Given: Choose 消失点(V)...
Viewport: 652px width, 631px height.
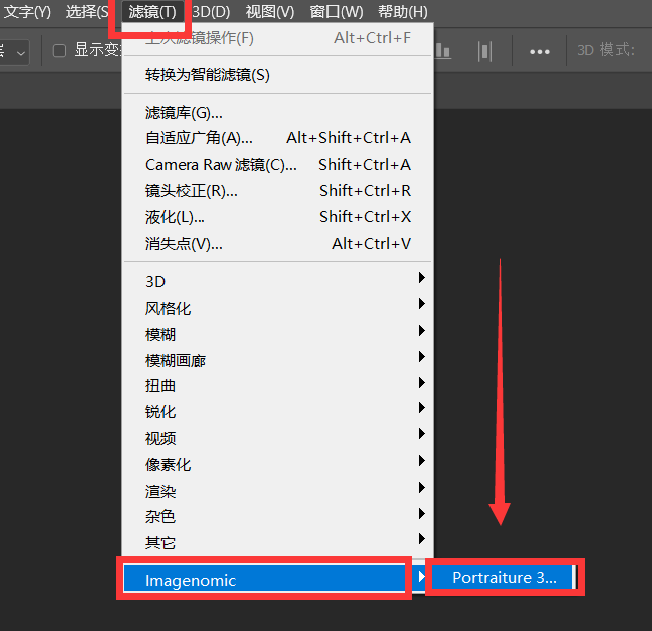Looking at the screenshot, I should click(277, 244).
